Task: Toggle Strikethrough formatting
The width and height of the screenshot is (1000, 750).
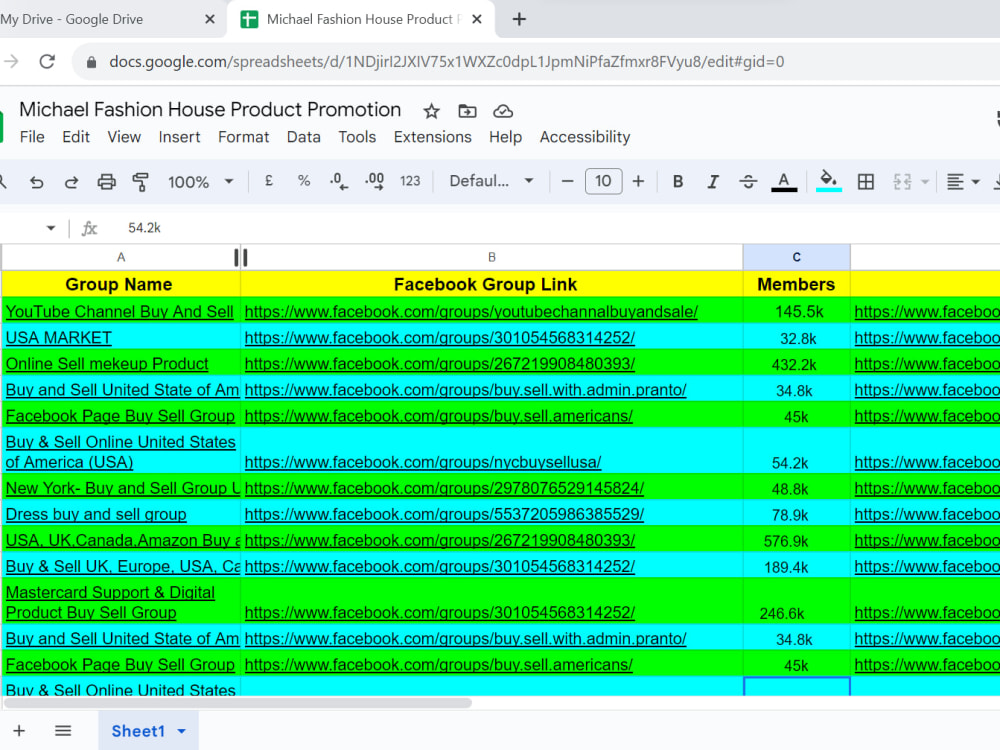Action: pos(748,182)
